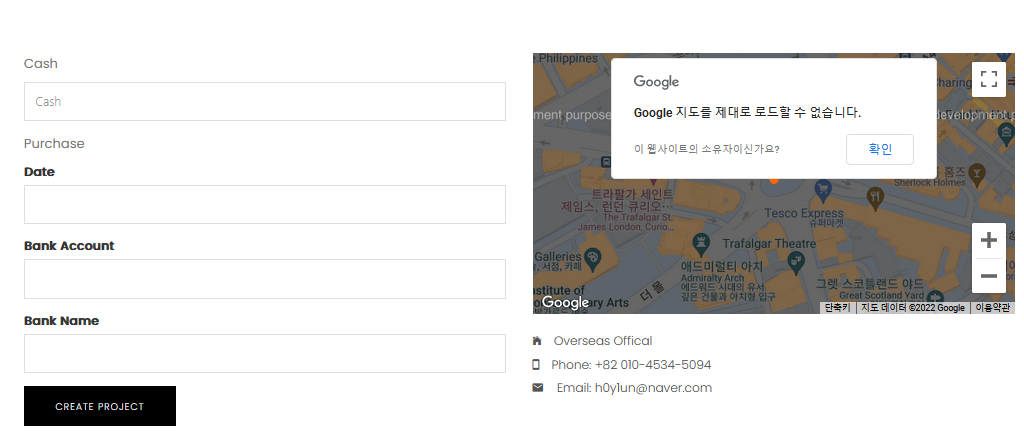Click the Tesco Express shopping cart marker
Viewport: 1024px width, 440px height.
point(824,189)
